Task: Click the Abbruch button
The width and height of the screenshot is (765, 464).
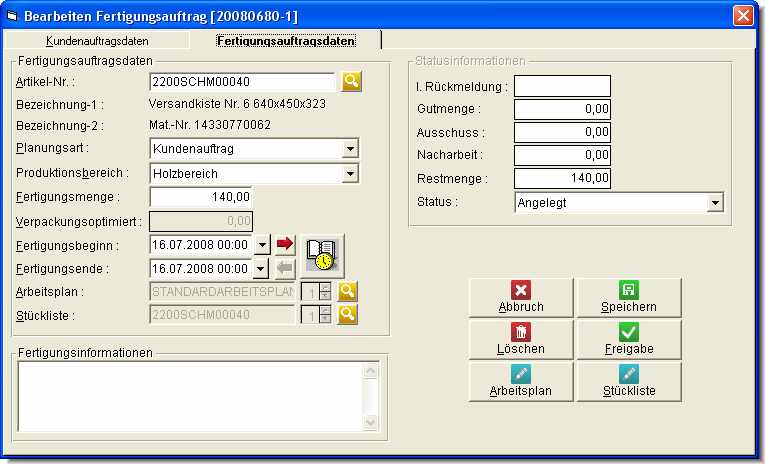Action: (521, 297)
